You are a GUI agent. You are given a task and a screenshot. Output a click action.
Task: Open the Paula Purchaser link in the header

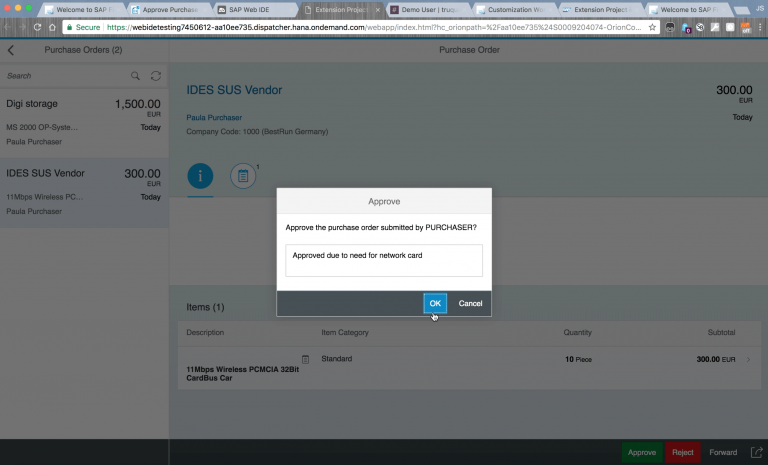[214, 118]
